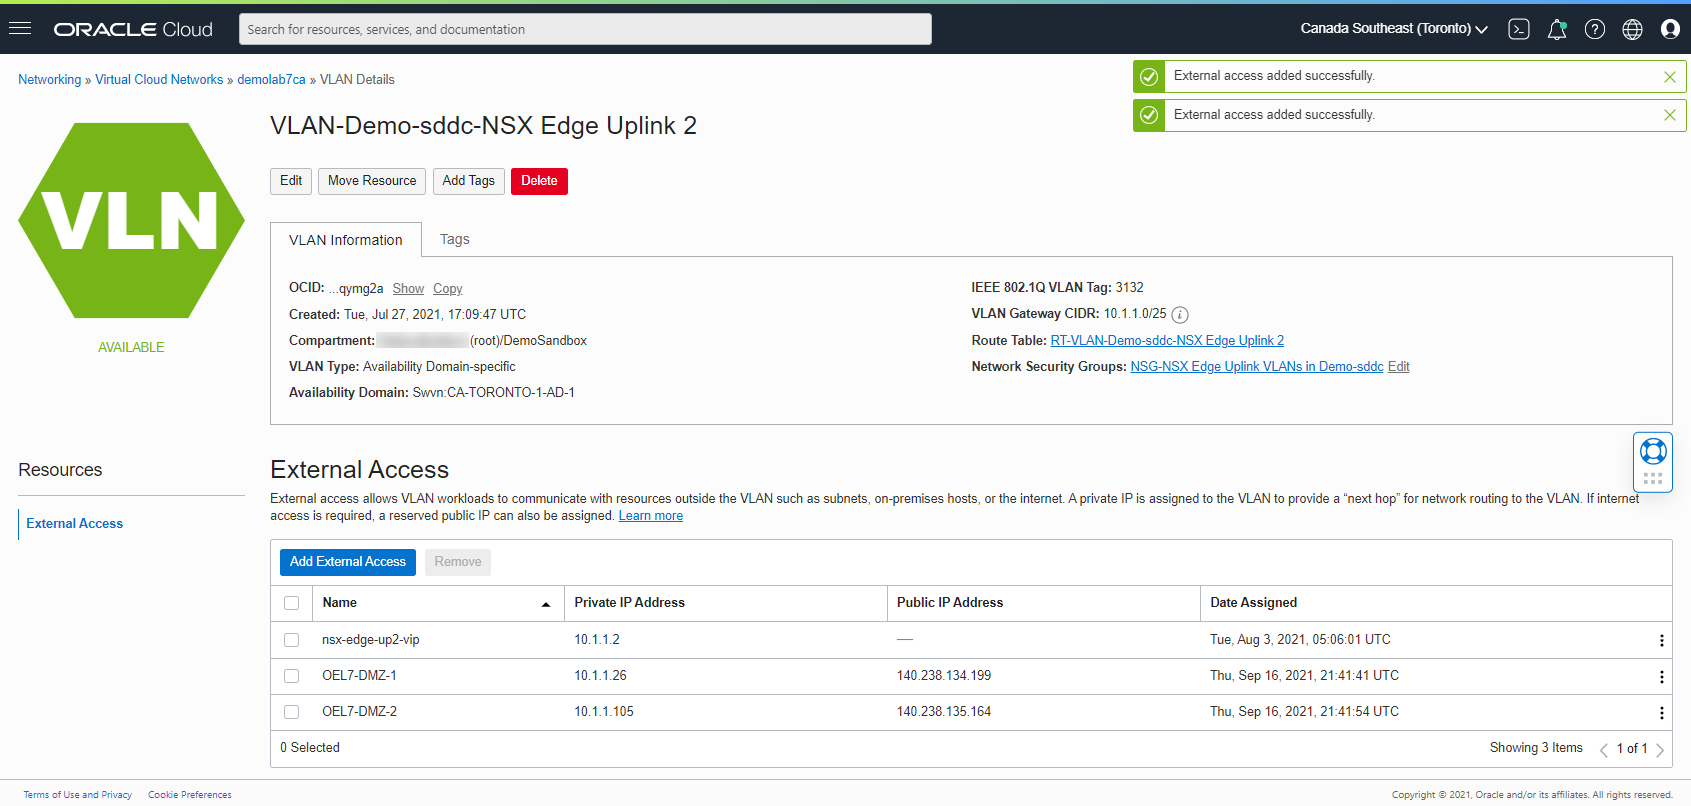This screenshot has width=1691, height=806.
Task: Go to next page of external access
Action: 1660,750
